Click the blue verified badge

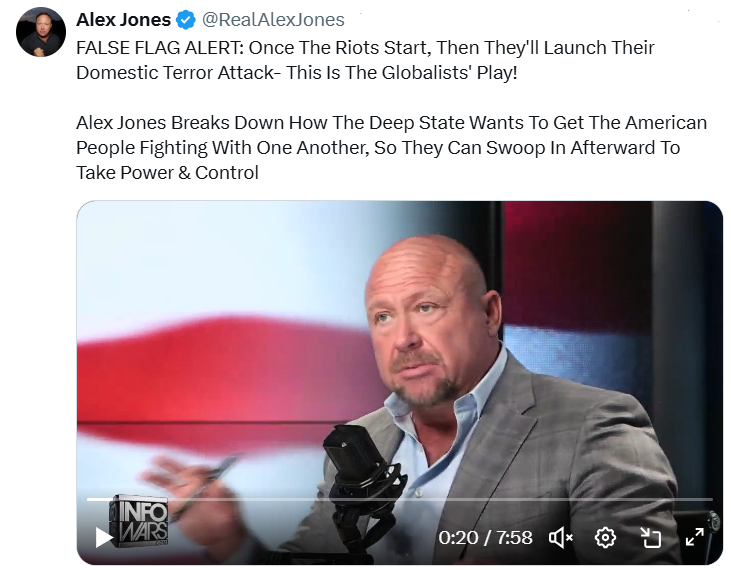click(186, 20)
